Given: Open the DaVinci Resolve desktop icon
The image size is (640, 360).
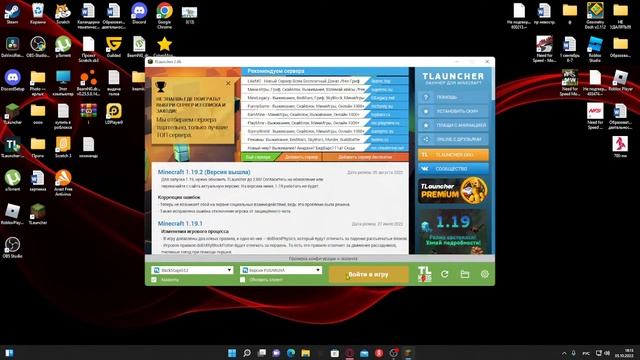Looking at the screenshot, I should click(x=12, y=47).
